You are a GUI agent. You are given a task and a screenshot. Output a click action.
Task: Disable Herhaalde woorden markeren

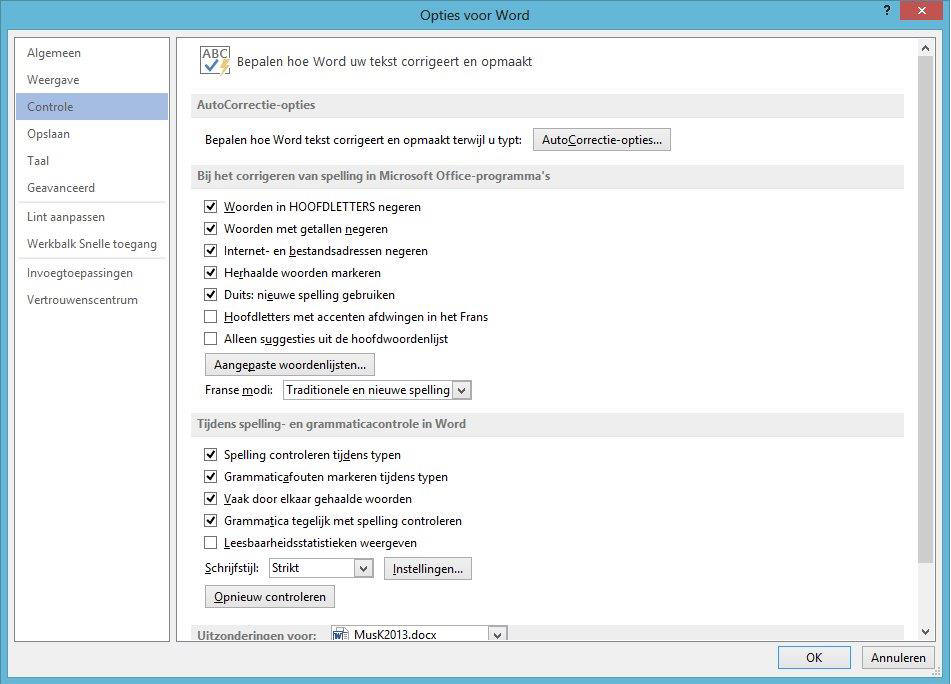pyautogui.click(x=210, y=272)
